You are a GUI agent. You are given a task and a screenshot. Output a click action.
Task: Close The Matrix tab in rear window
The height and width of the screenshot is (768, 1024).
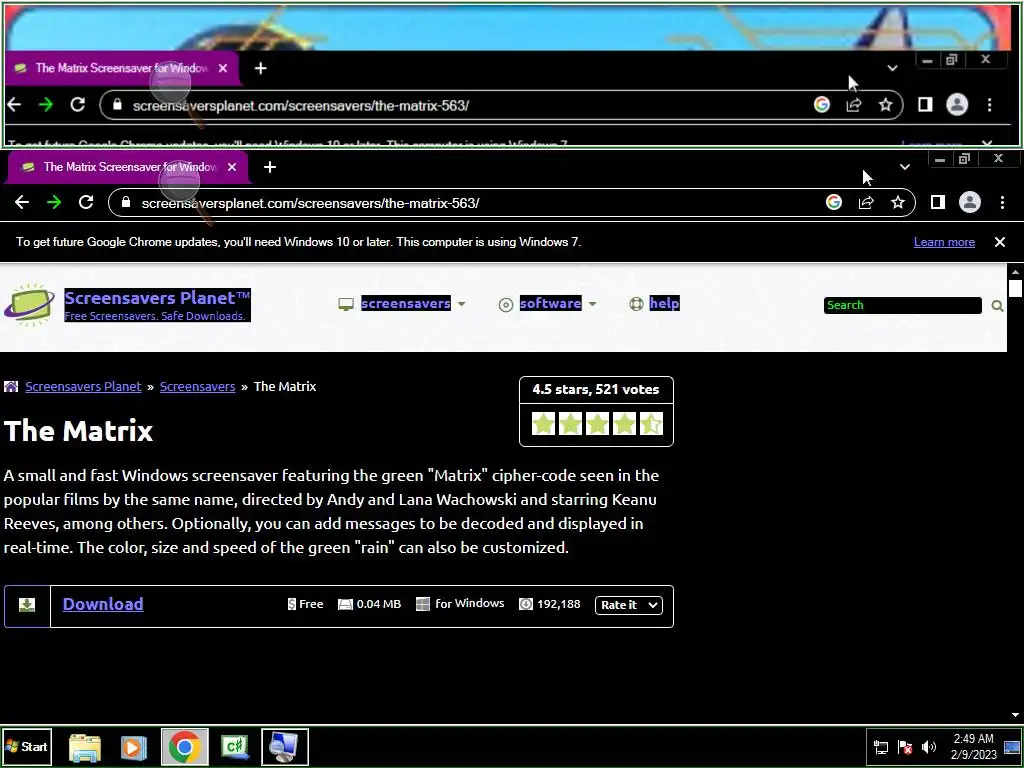click(223, 68)
